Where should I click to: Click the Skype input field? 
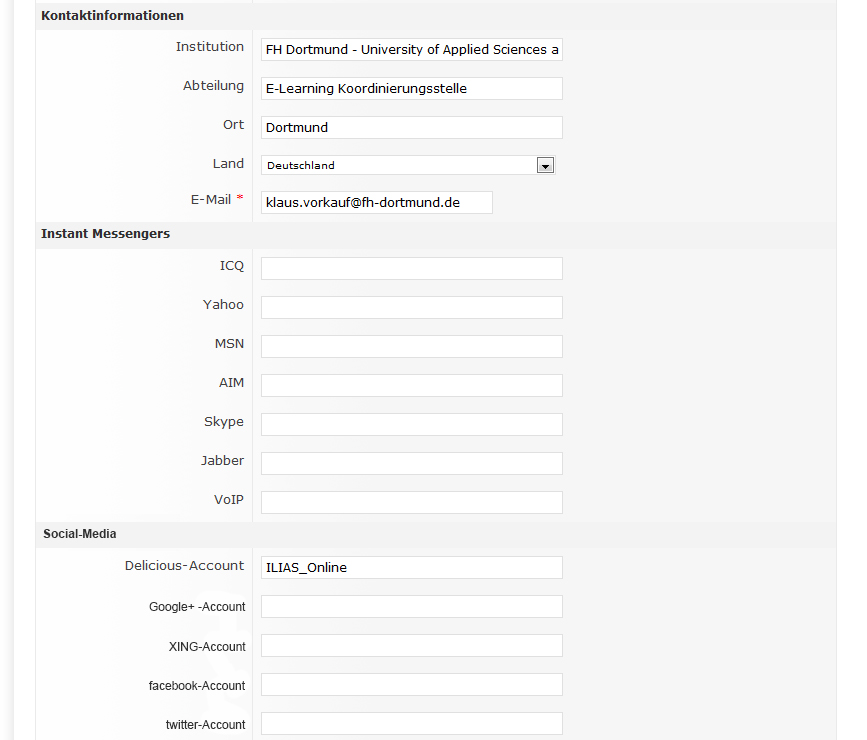[x=411, y=424]
